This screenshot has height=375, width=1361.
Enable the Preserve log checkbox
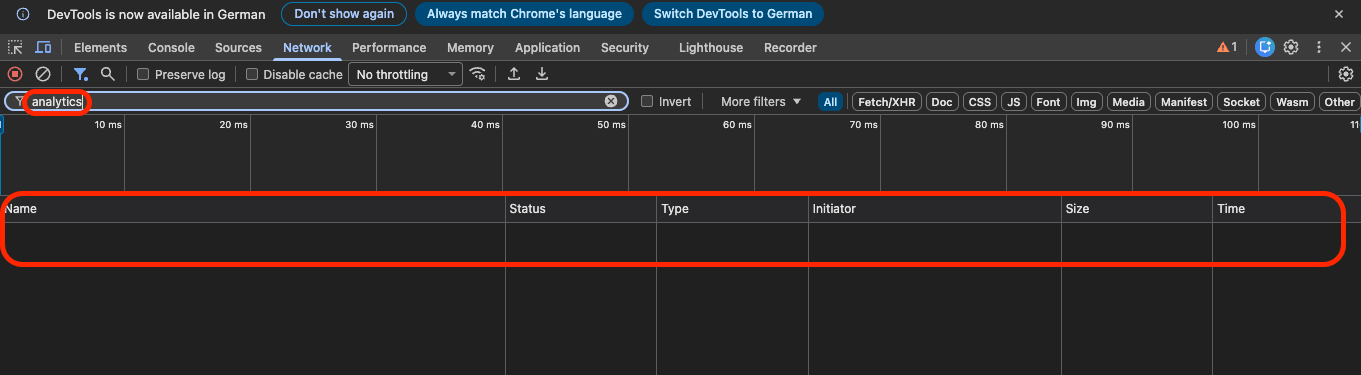pyautogui.click(x=143, y=74)
